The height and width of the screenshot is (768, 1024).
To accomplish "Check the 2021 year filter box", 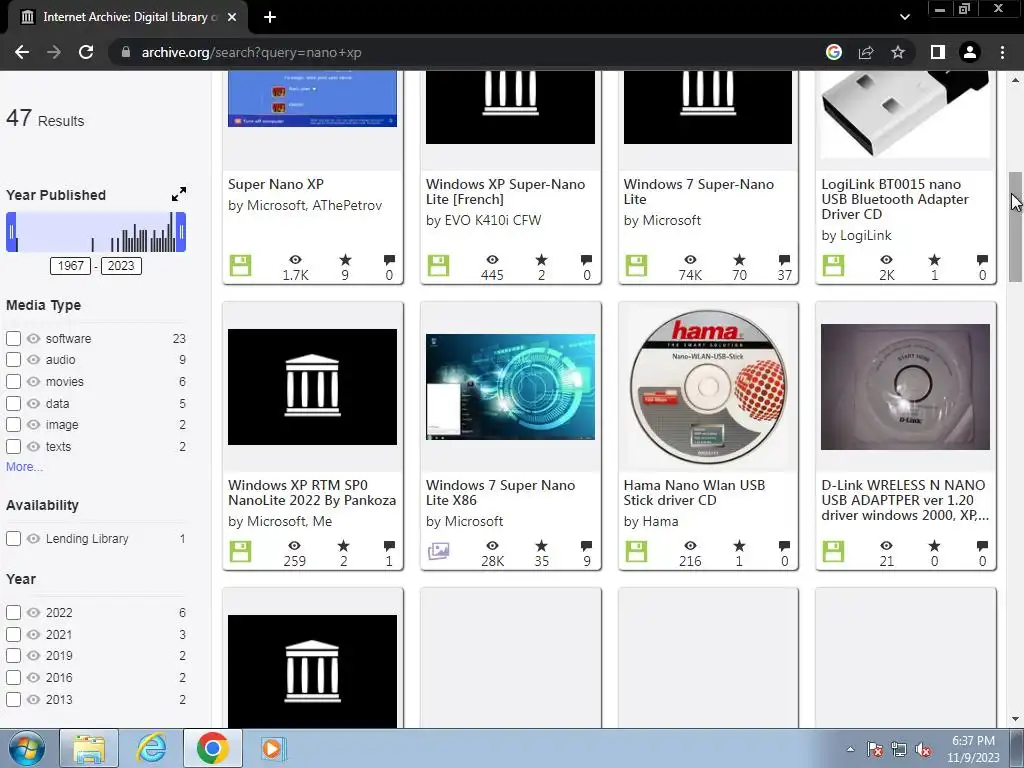I will [13, 634].
